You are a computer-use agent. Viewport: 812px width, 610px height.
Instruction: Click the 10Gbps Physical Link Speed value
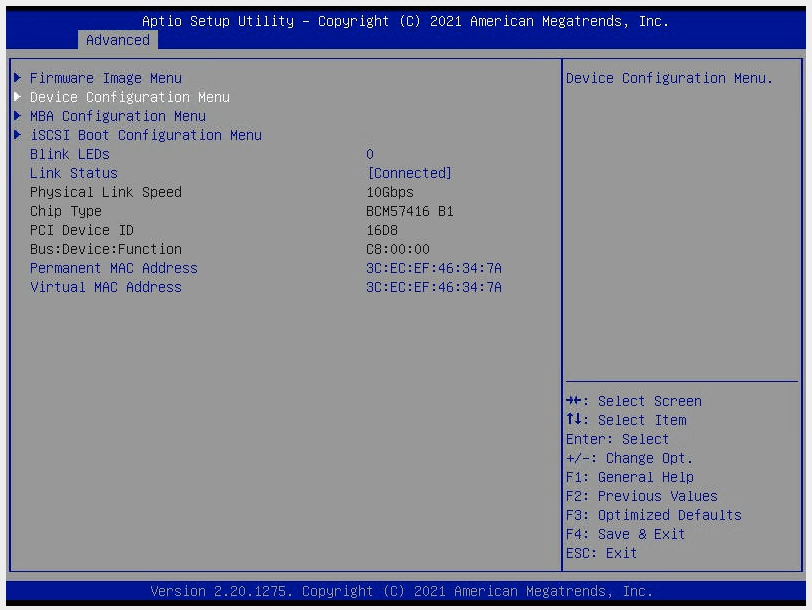point(389,192)
